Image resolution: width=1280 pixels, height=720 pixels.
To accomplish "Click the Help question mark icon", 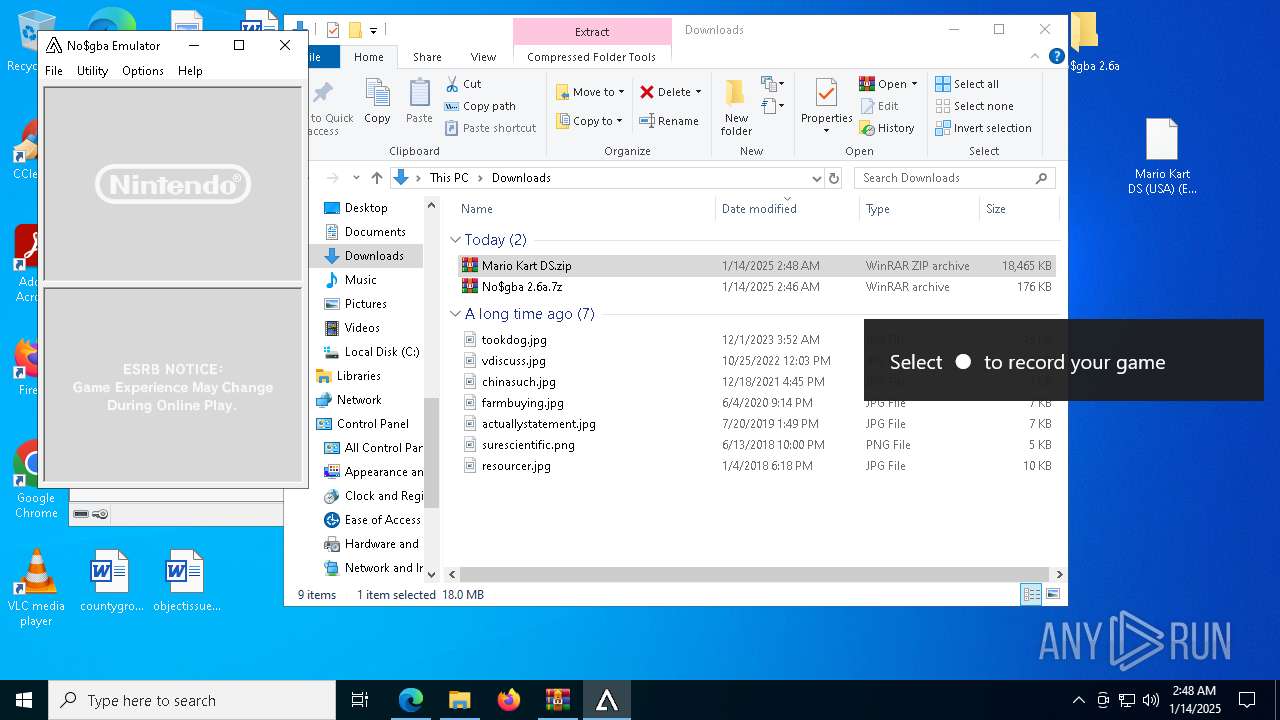I will click(x=1056, y=57).
